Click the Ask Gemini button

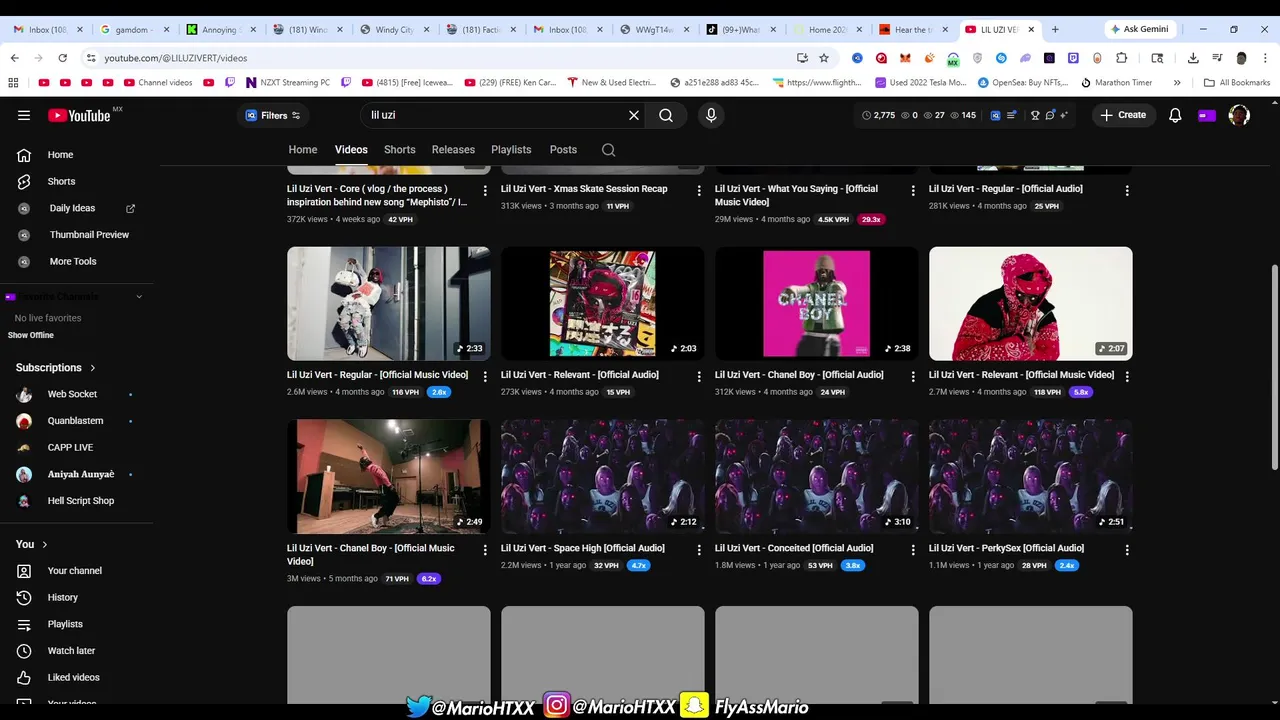[1139, 29]
